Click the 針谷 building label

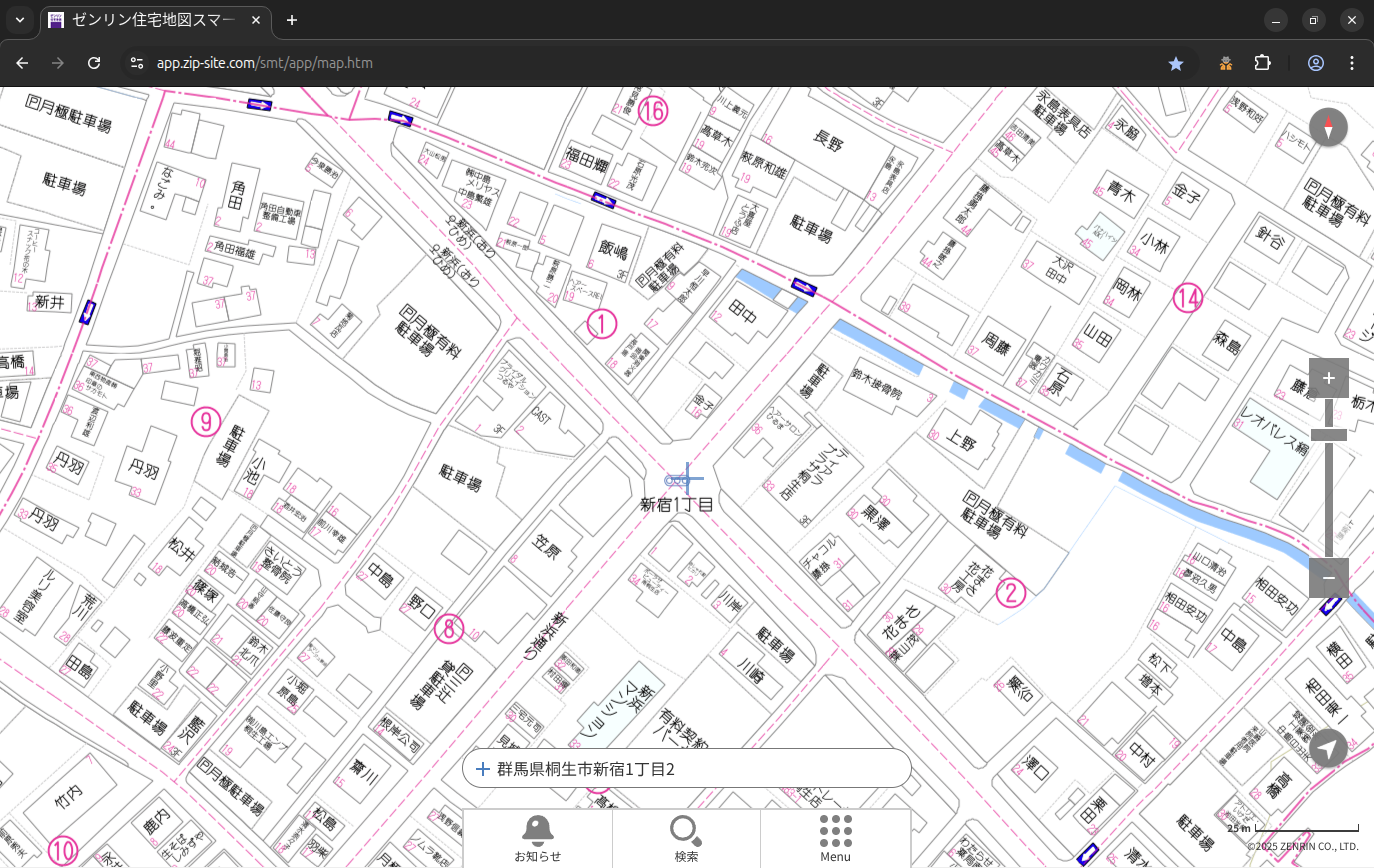click(1270, 237)
